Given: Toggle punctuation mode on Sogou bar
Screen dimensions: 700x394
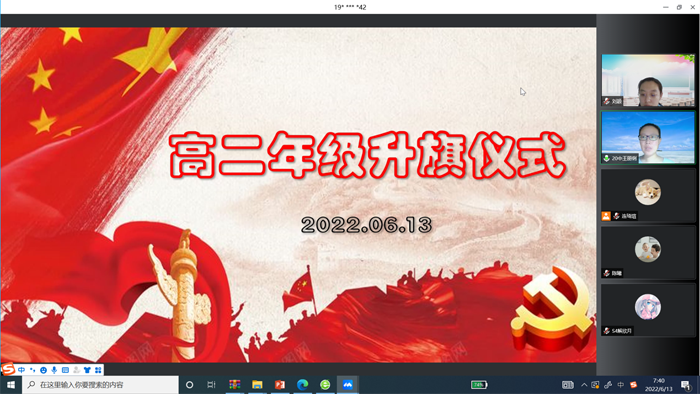Looking at the screenshot, I should pos(33,370).
